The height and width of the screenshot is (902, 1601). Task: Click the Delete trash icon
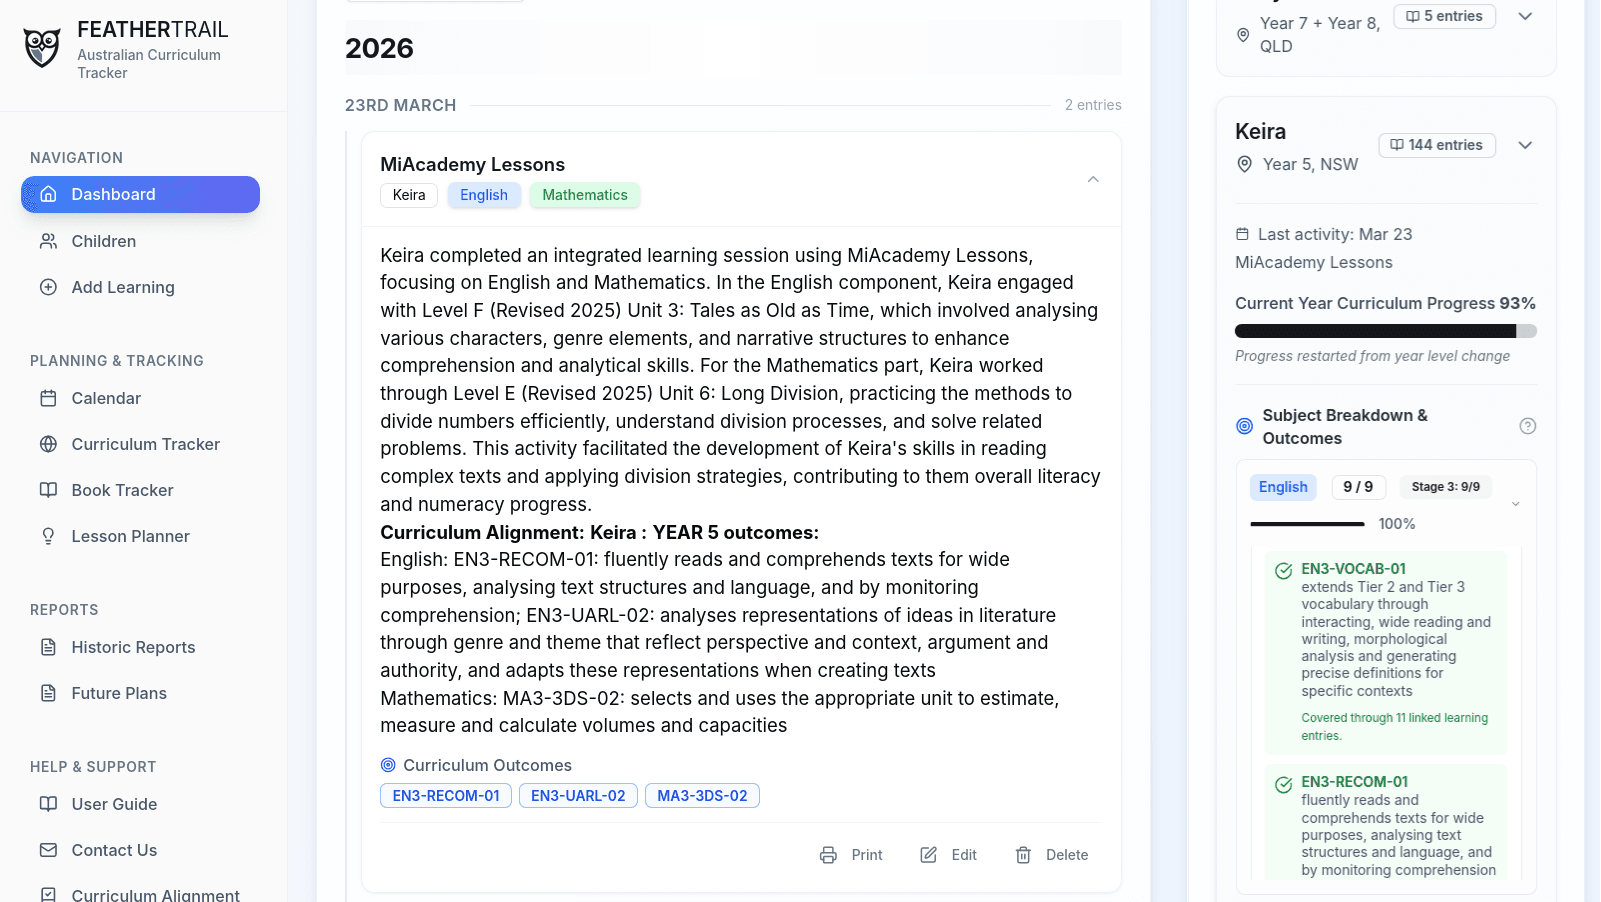[1023, 855]
